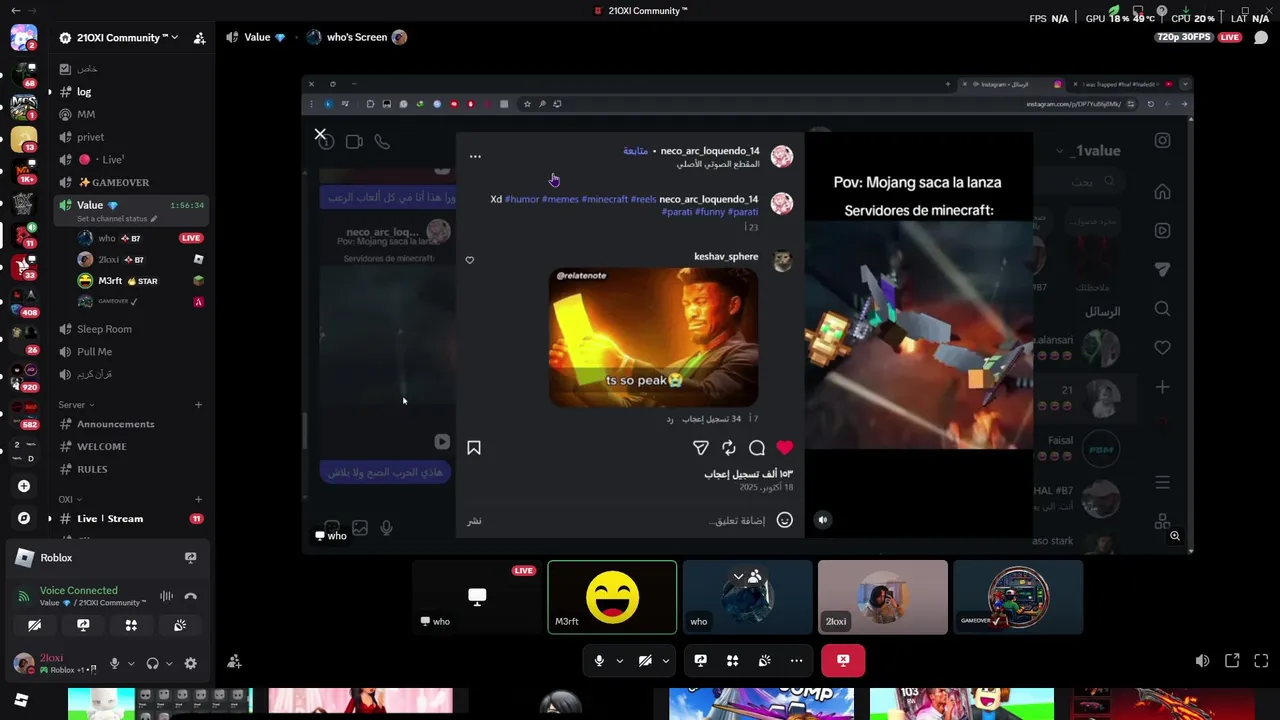Viewport: 1280px width, 720px height.
Task: Open input device options next to user mic
Action: tap(131, 663)
